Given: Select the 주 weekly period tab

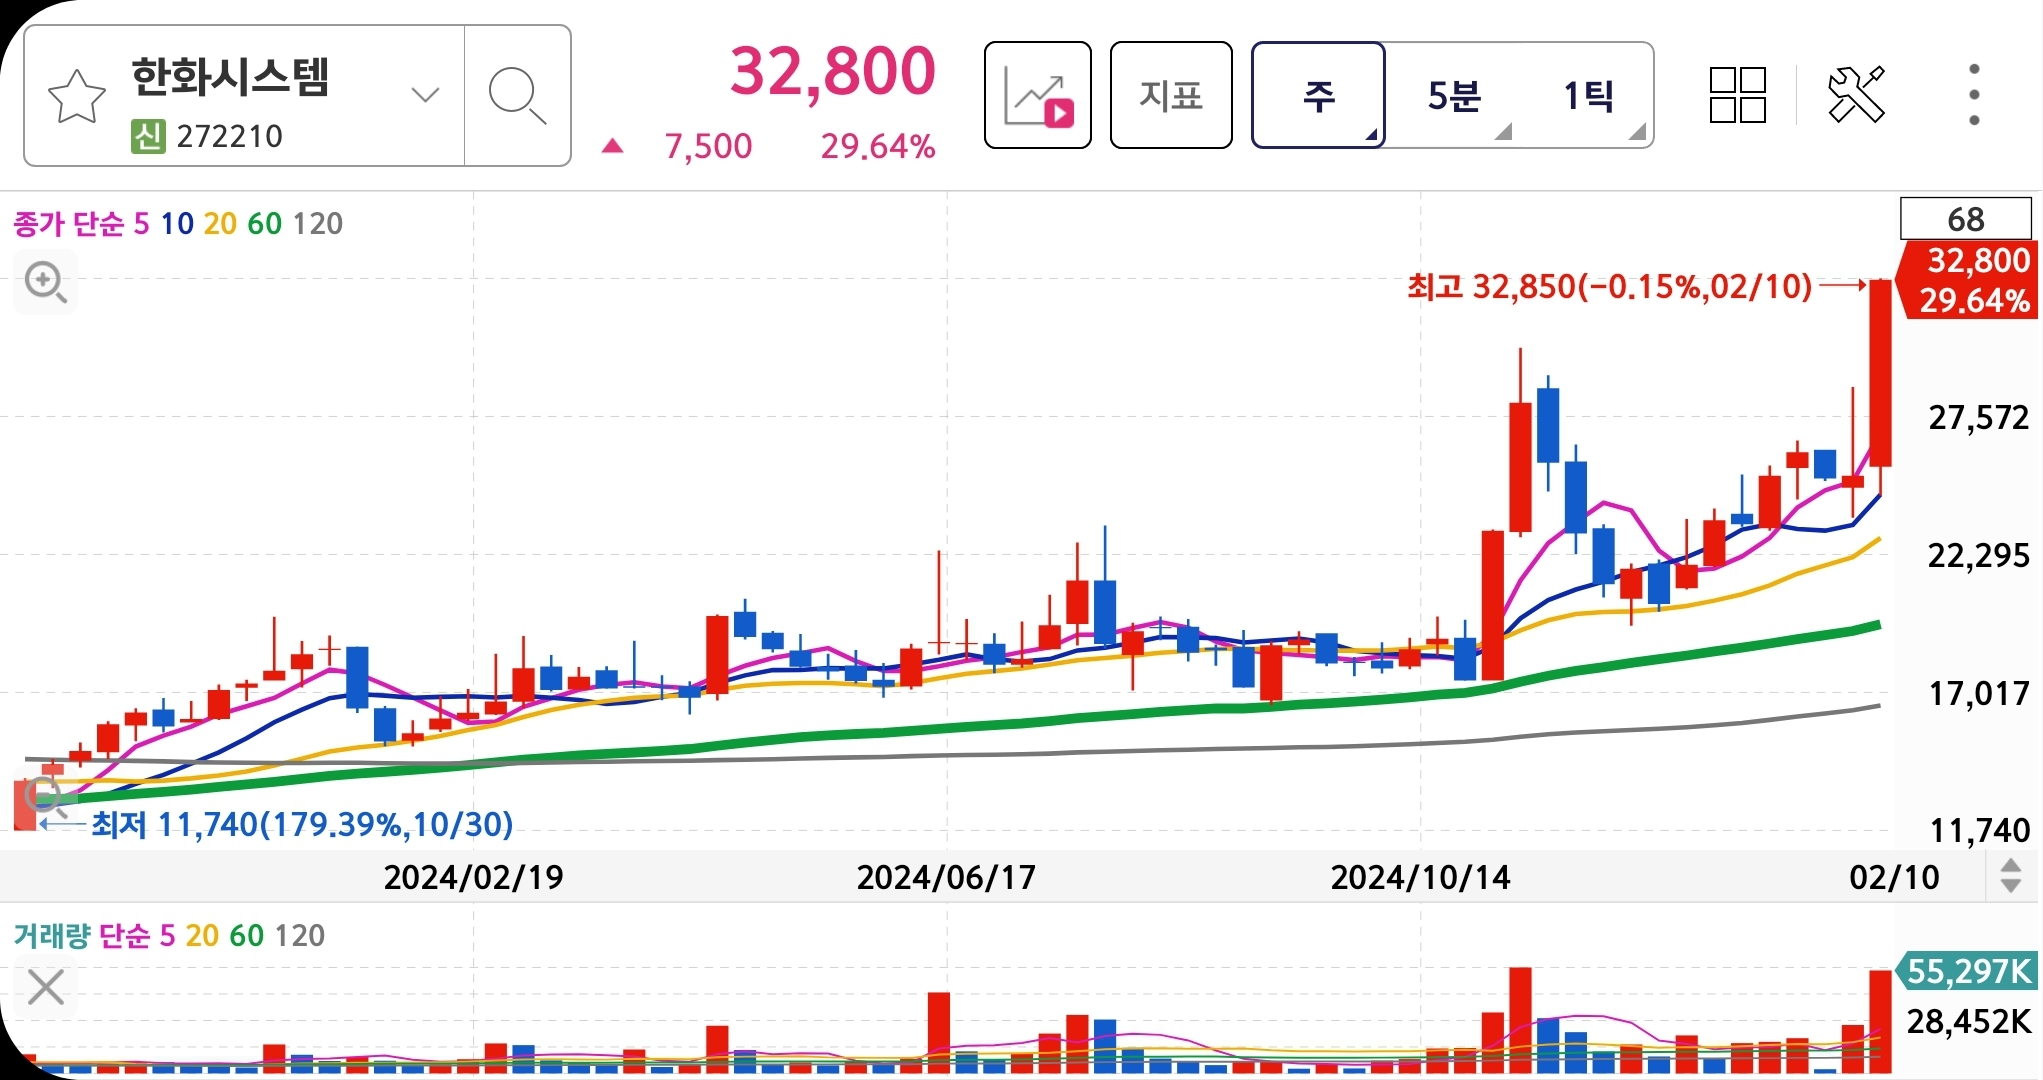Looking at the screenshot, I should point(1318,96).
